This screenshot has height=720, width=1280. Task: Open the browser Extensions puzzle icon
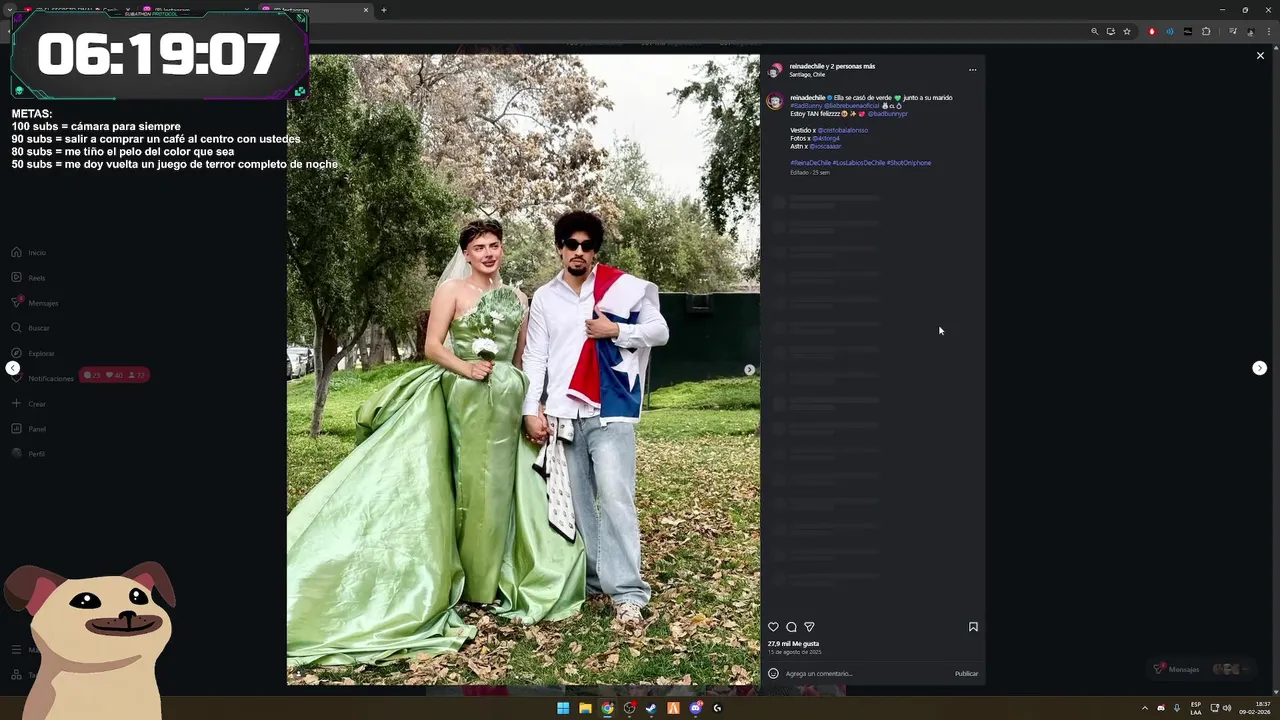pyautogui.click(x=1206, y=31)
